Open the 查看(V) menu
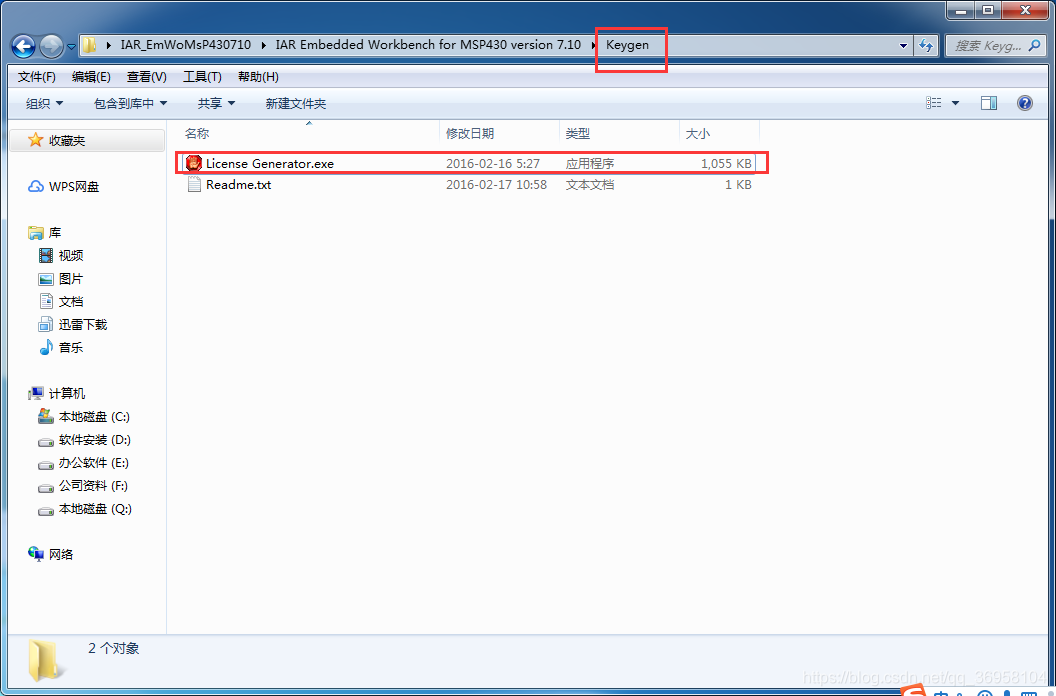The image size is (1056, 696). [x=147, y=77]
